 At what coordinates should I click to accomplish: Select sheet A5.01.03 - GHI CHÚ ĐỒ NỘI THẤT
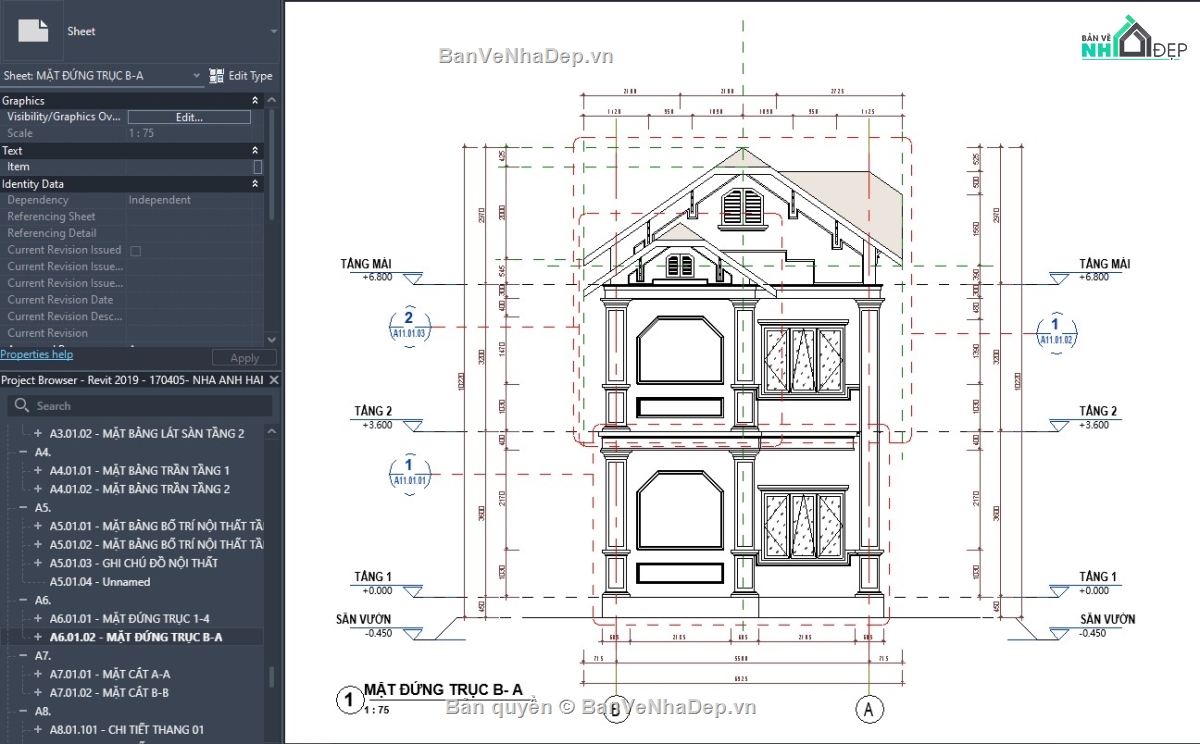(x=134, y=563)
